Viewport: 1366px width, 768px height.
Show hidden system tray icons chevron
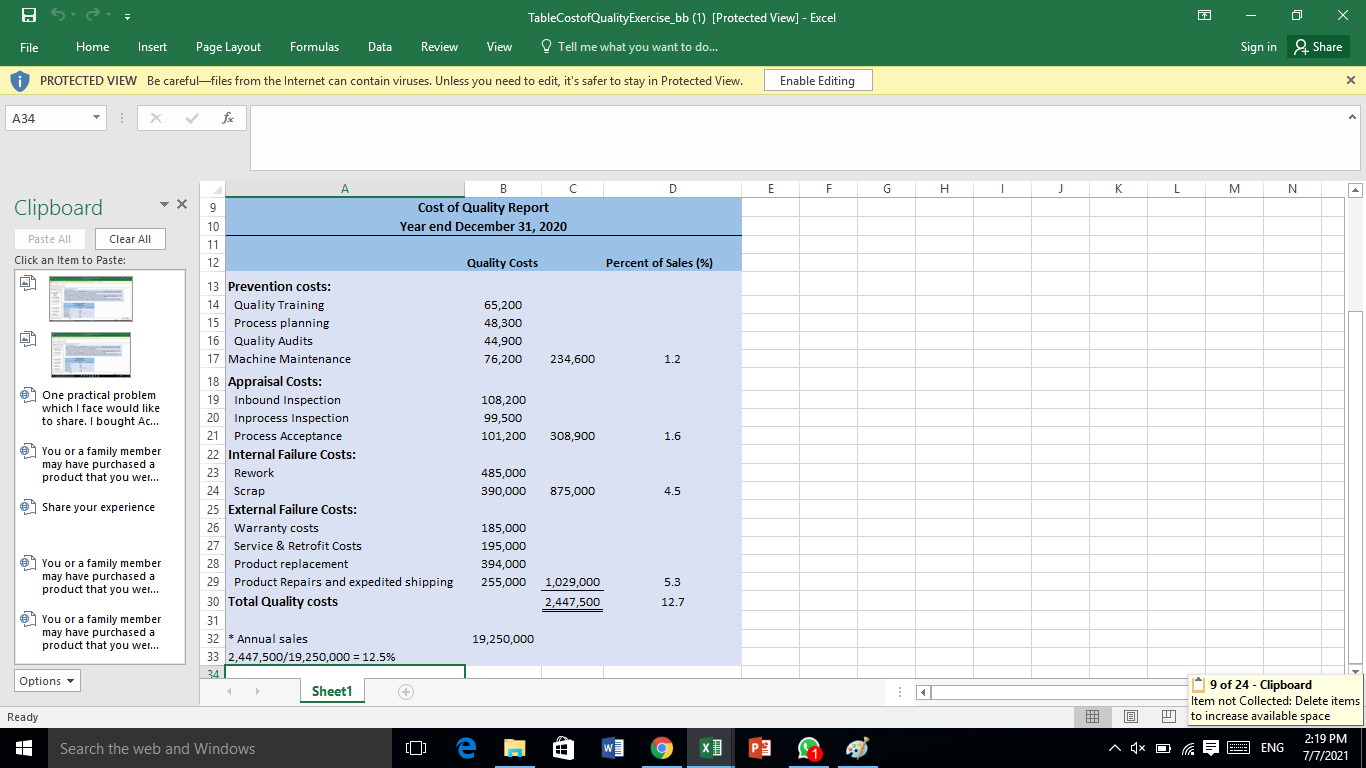click(x=1114, y=748)
